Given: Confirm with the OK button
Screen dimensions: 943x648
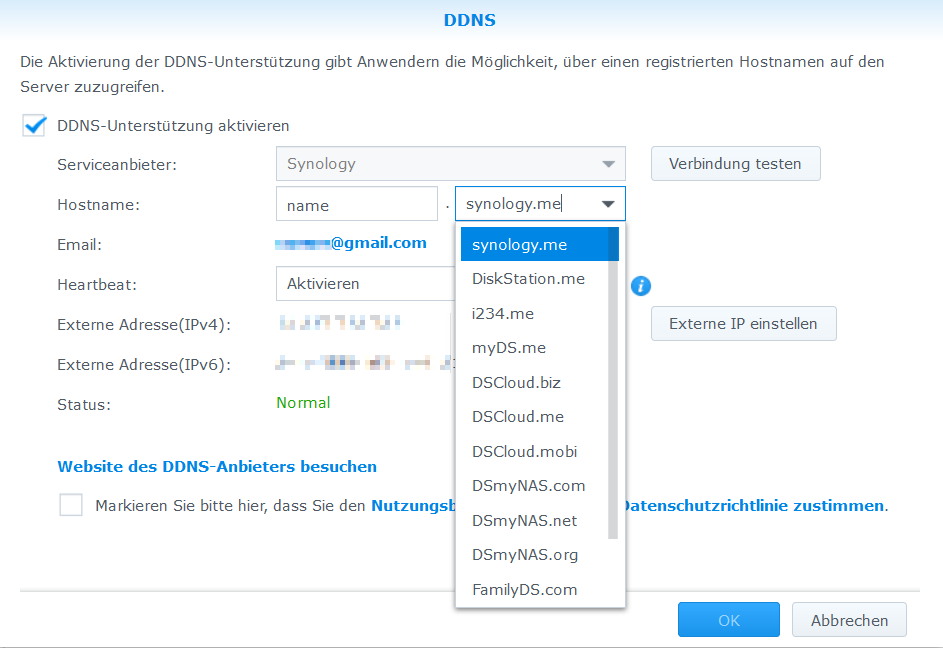Looking at the screenshot, I should [729, 620].
